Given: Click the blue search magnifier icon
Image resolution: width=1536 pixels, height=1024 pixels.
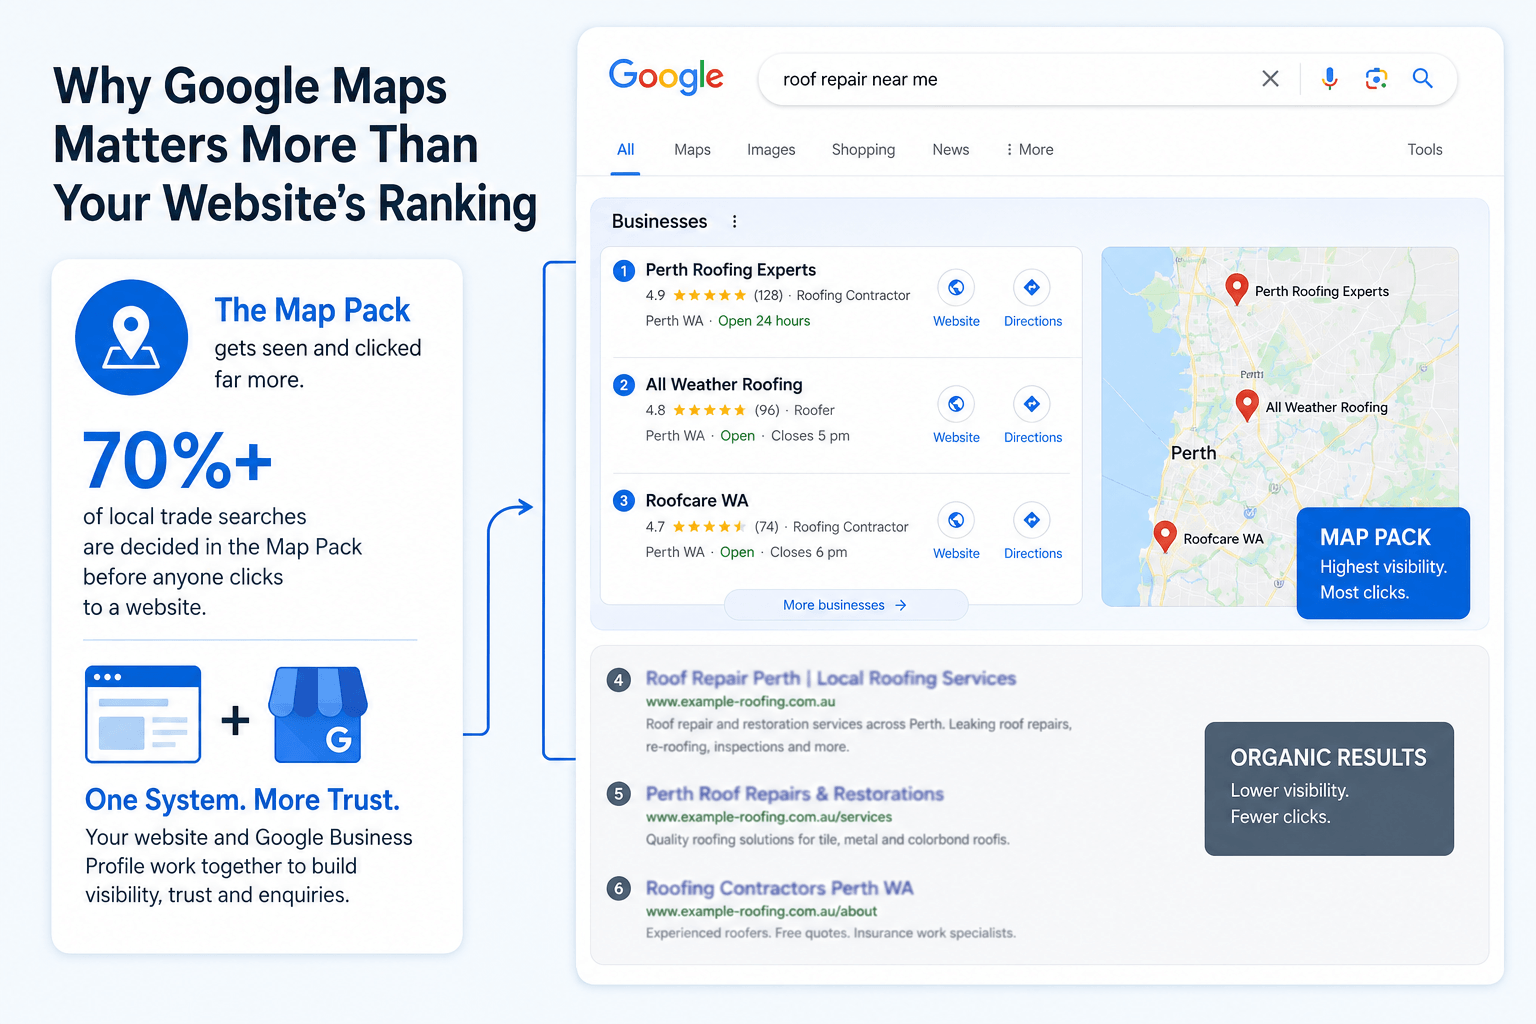Looking at the screenshot, I should (x=1422, y=78).
